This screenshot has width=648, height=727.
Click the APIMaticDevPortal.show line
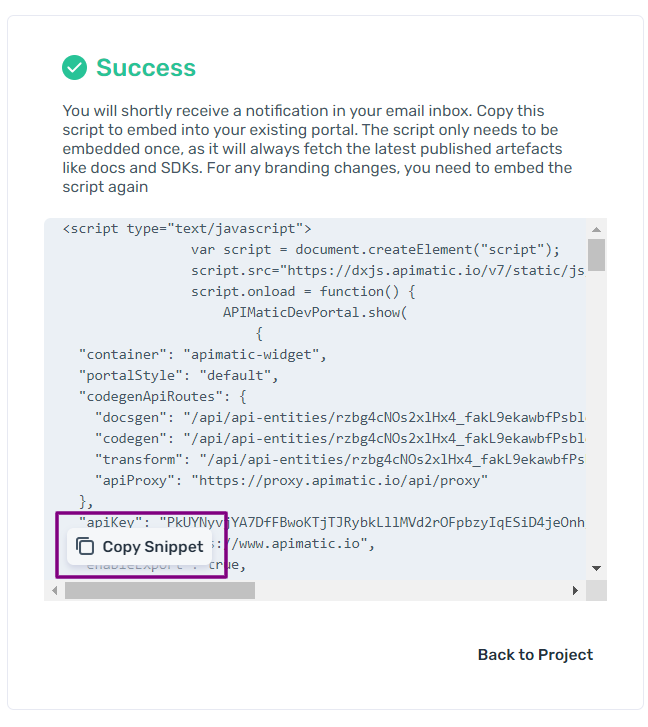coord(315,313)
